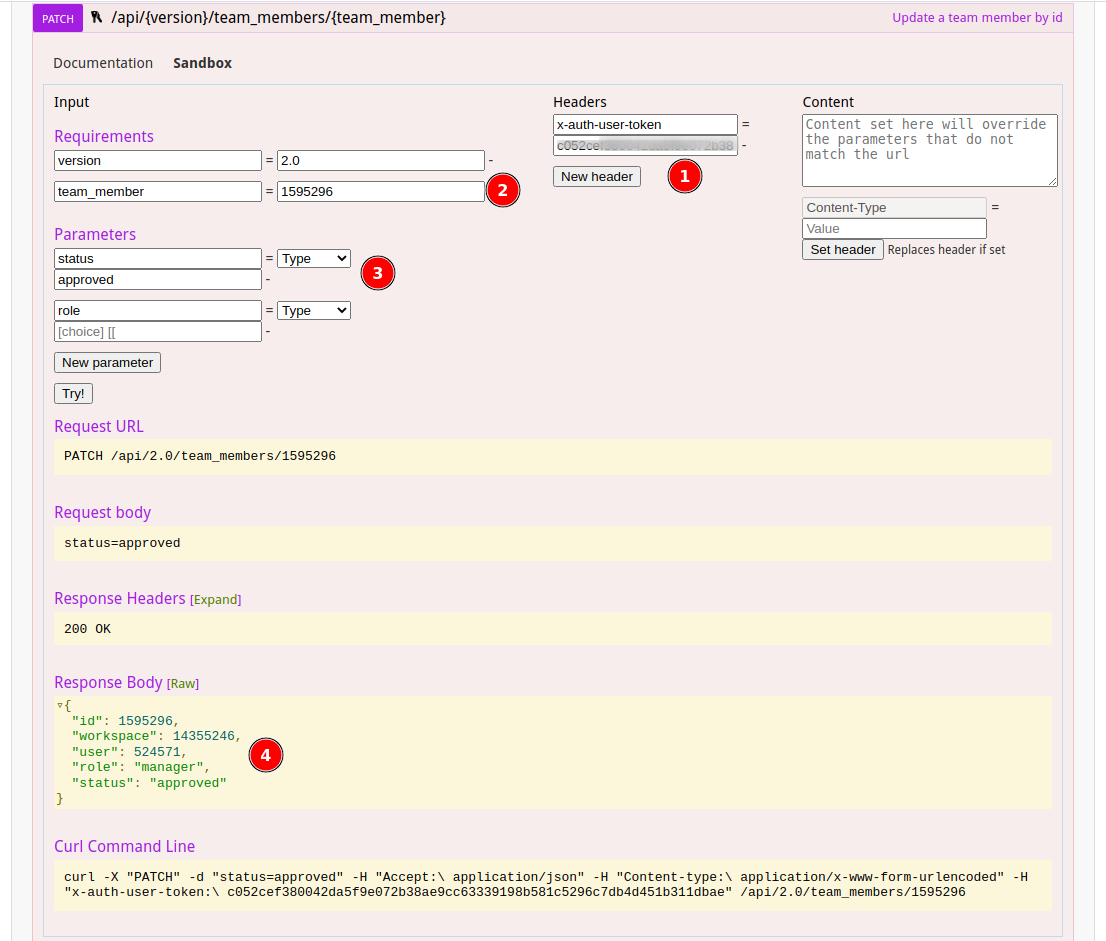Click the keys icon beside endpoint path
Screen dimensions: 1106x941
point(97,18)
